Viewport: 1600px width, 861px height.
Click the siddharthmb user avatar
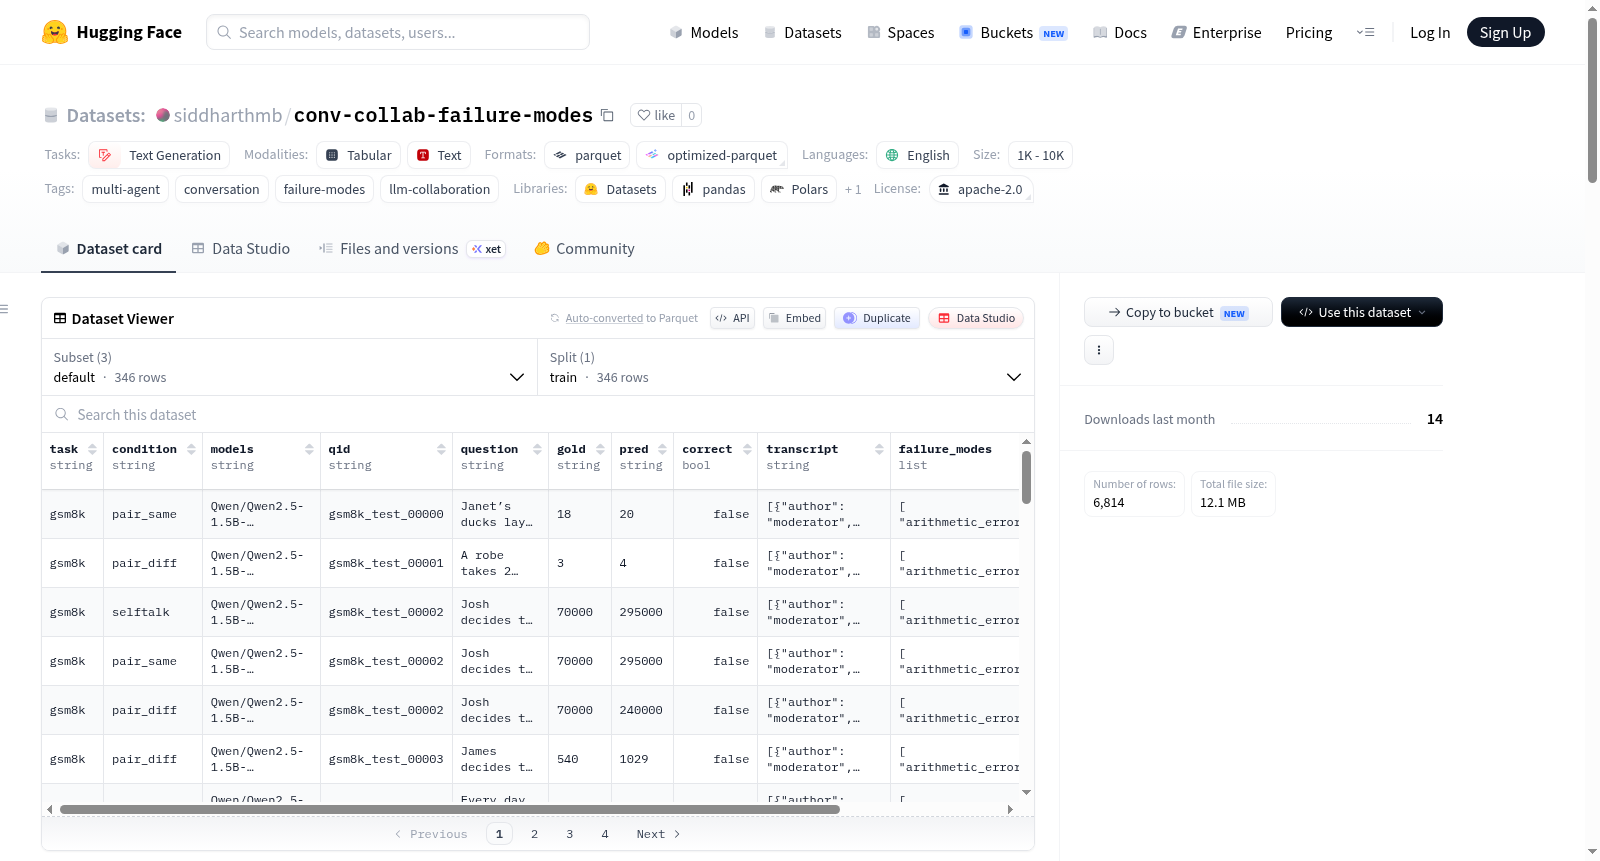[163, 115]
